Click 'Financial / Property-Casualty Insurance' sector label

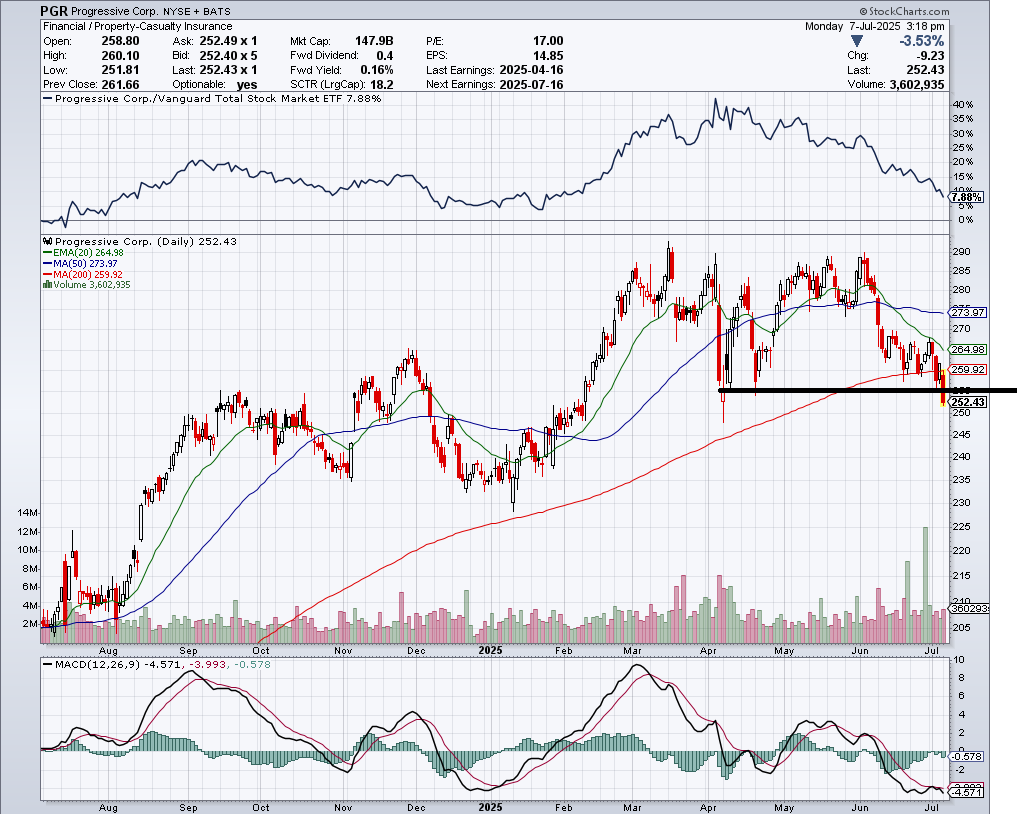click(x=138, y=27)
